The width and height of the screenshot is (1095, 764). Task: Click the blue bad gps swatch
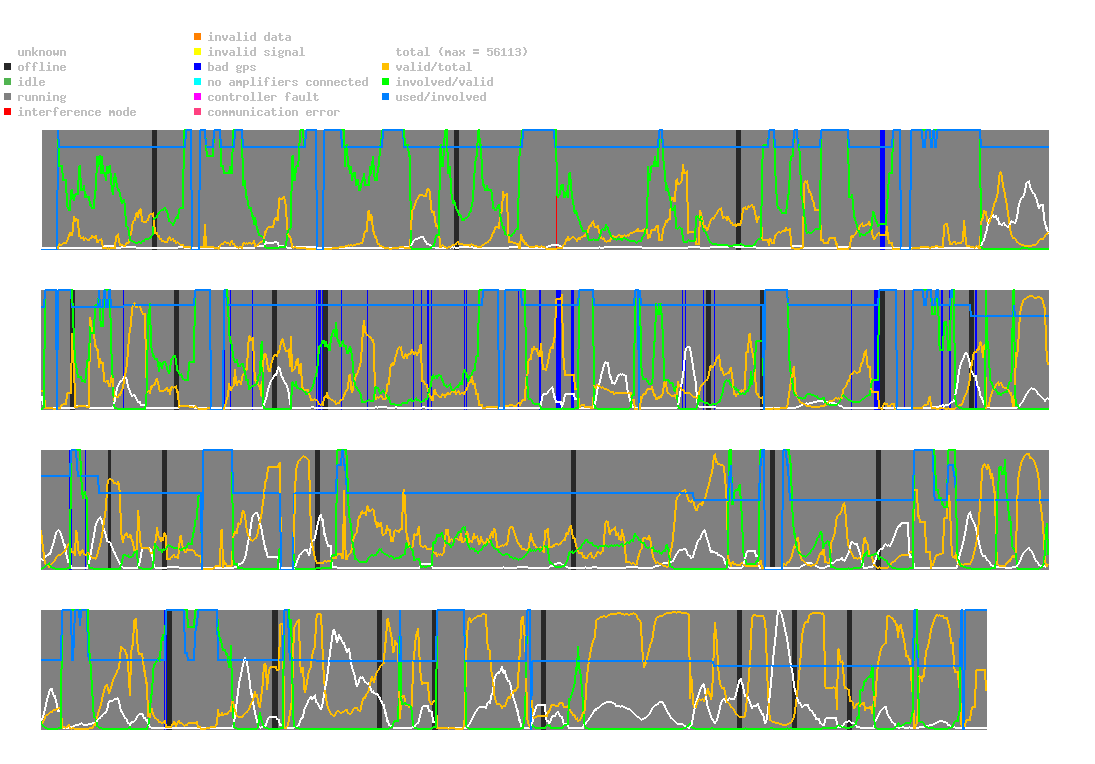(198, 67)
